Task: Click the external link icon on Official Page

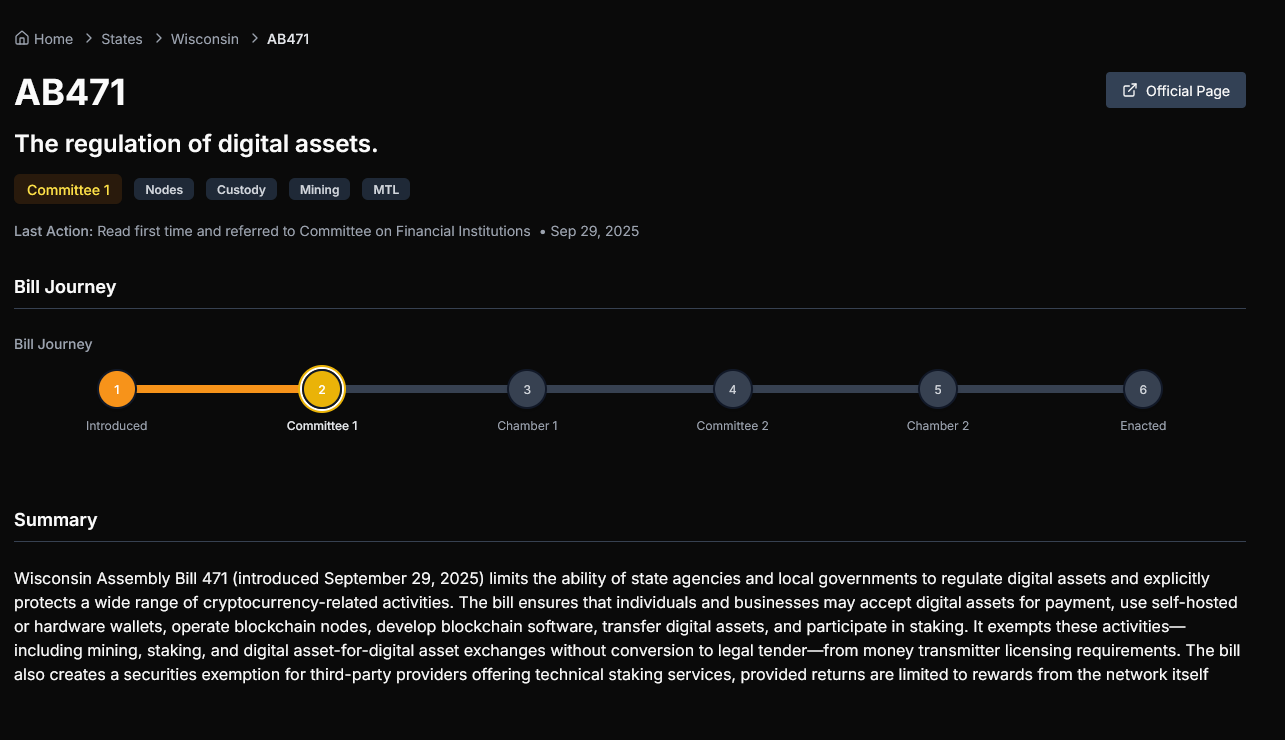Action: click(x=1130, y=90)
